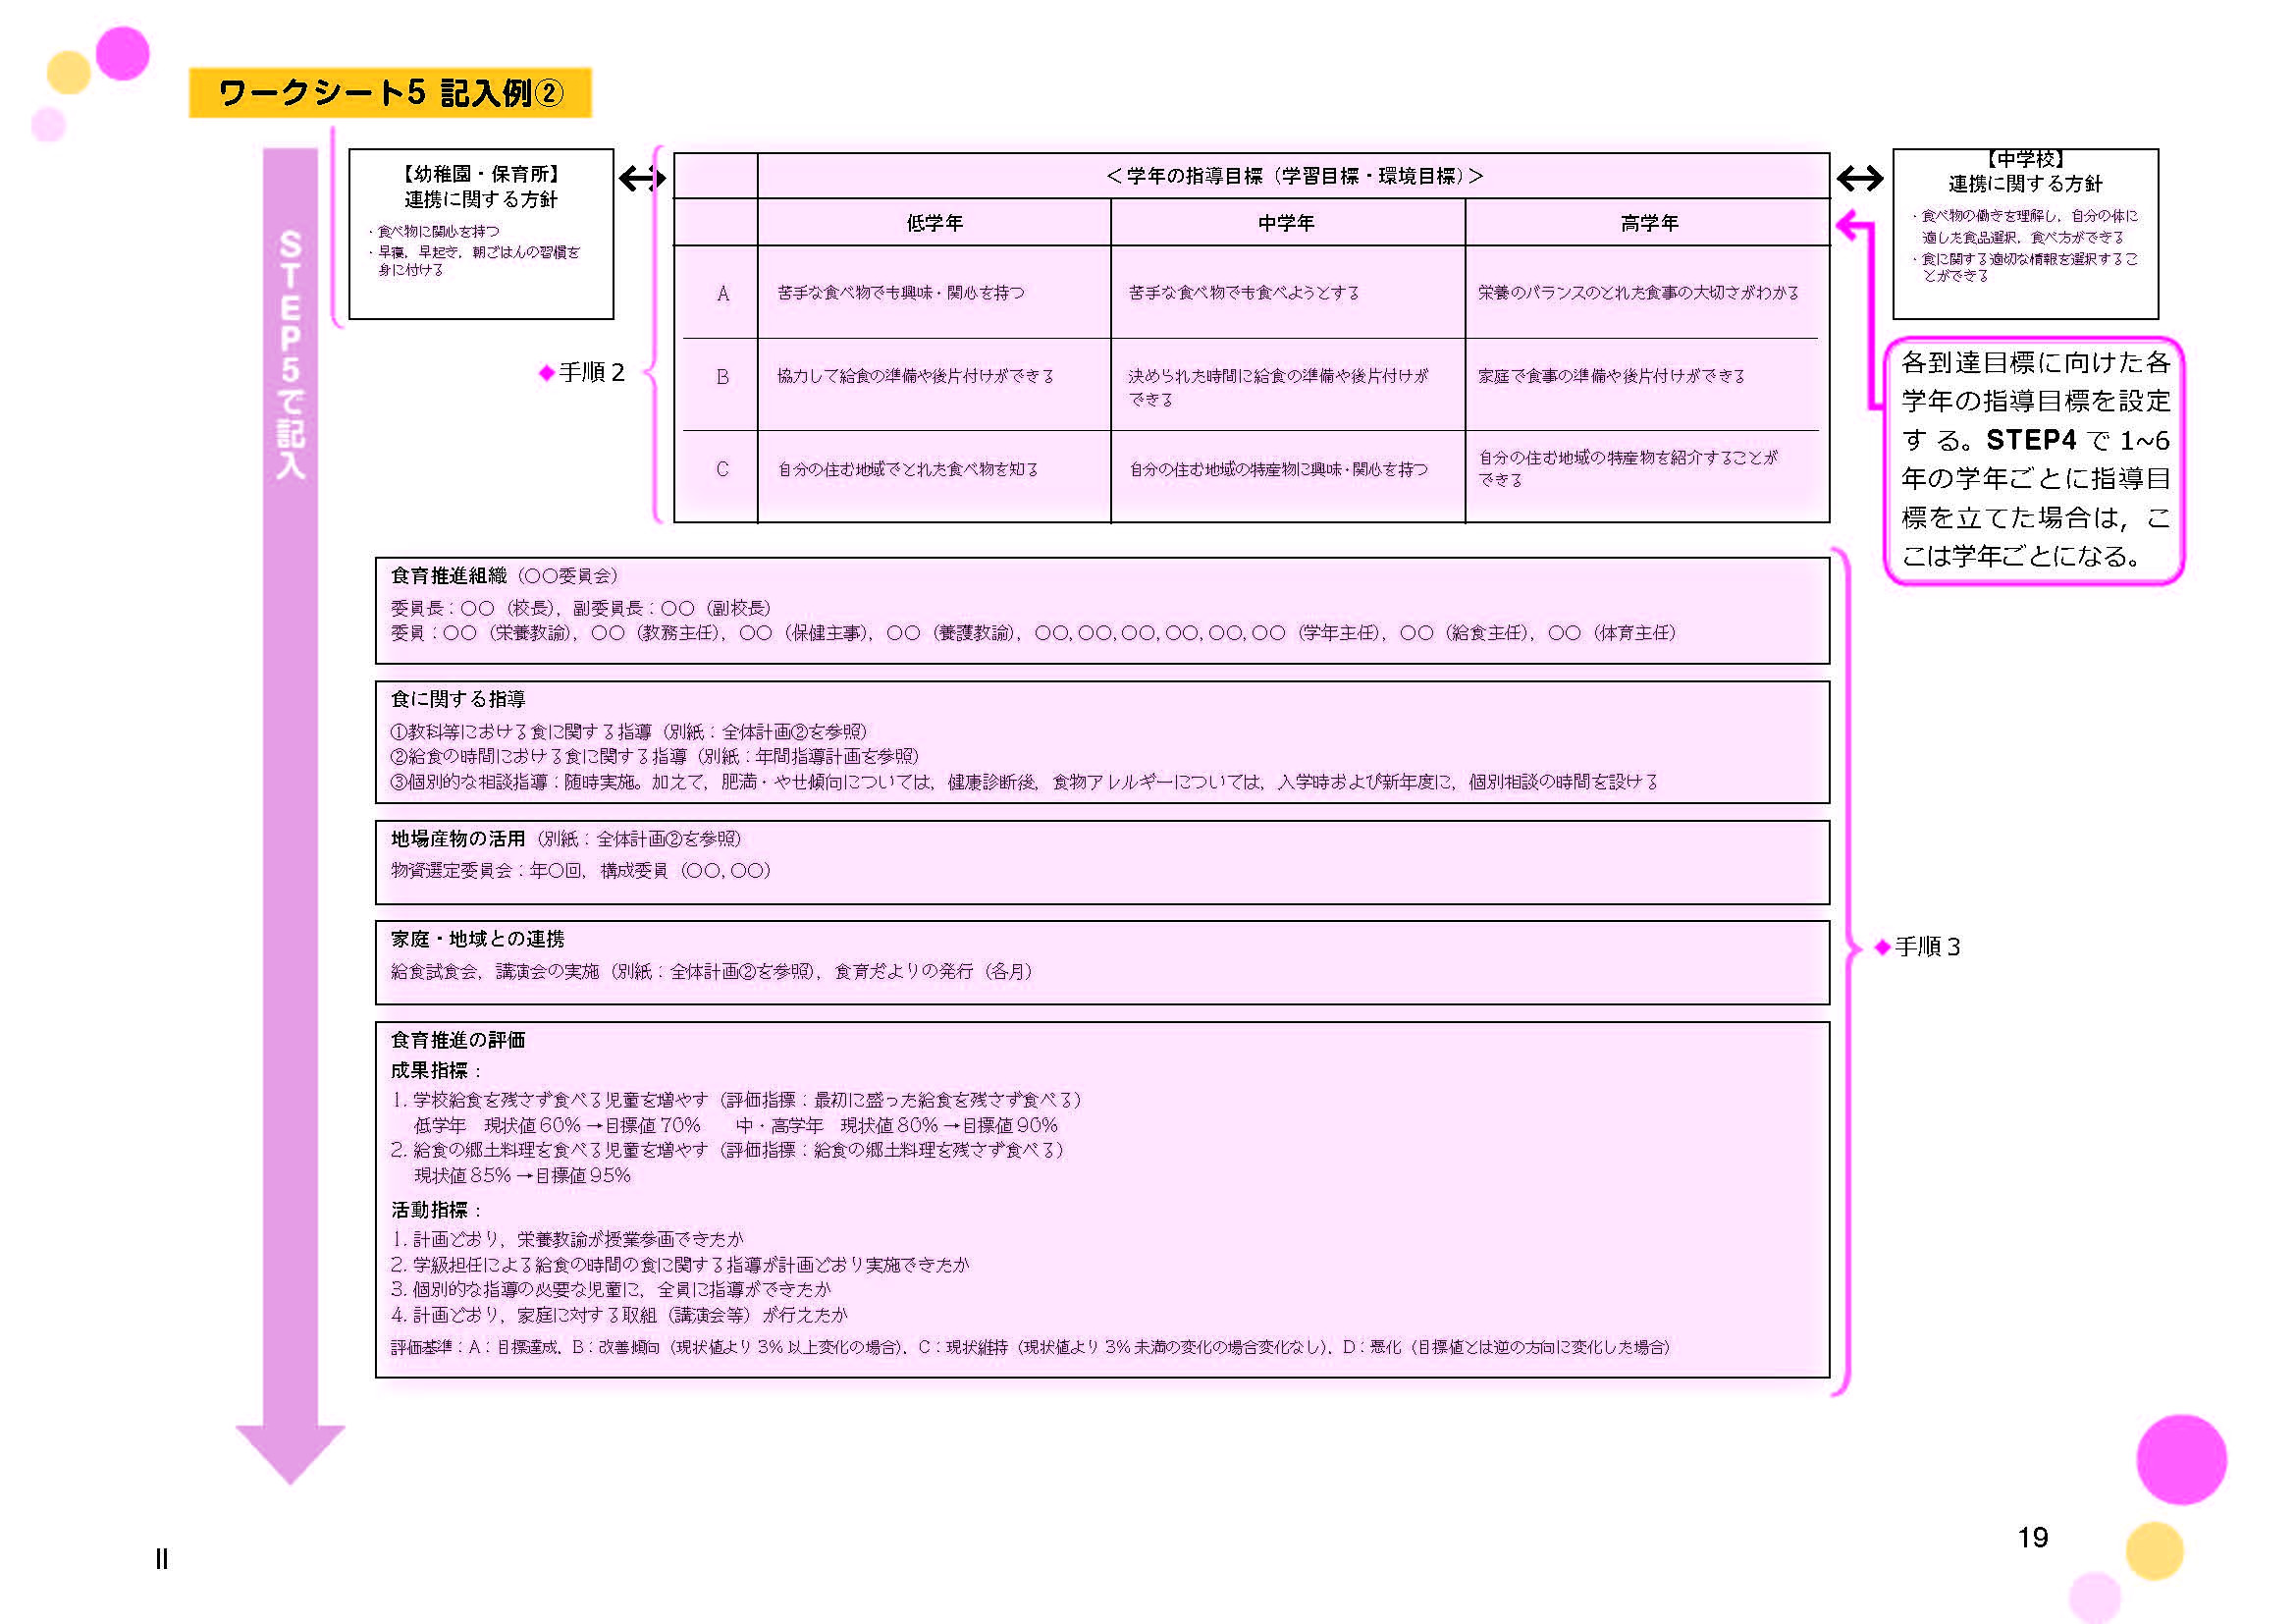The height and width of the screenshot is (1624, 2296).
Task: Click the 中学年 column header
Action: click(x=1286, y=223)
